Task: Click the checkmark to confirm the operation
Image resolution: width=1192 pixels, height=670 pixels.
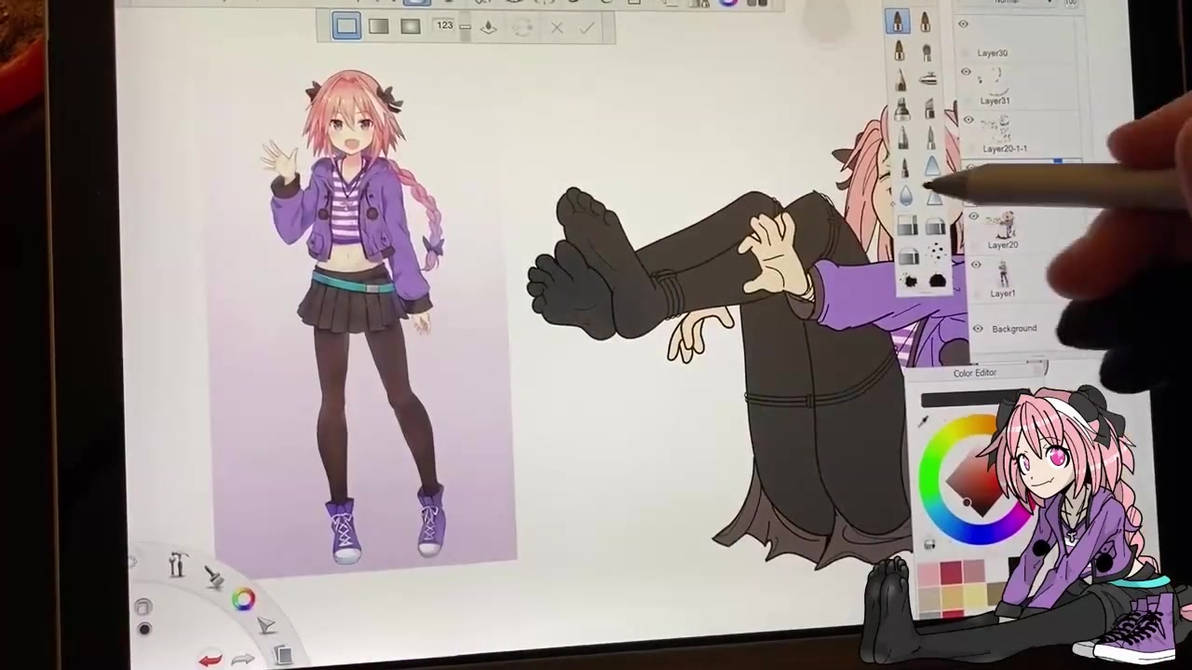Action: click(x=586, y=28)
